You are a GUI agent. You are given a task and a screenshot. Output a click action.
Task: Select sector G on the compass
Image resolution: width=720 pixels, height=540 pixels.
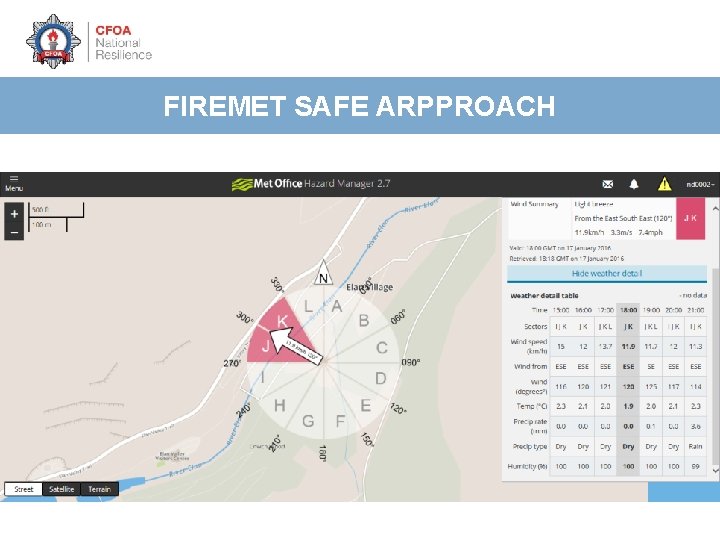coord(308,421)
